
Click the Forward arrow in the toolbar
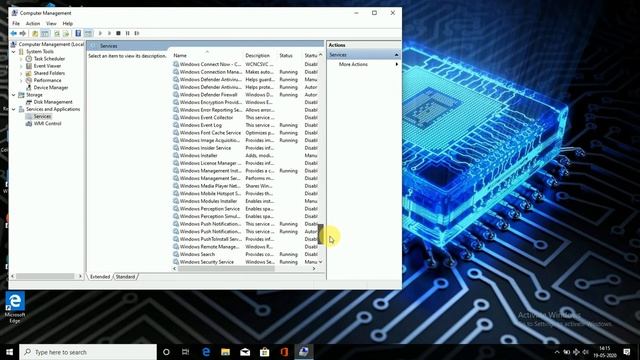[23, 33]
